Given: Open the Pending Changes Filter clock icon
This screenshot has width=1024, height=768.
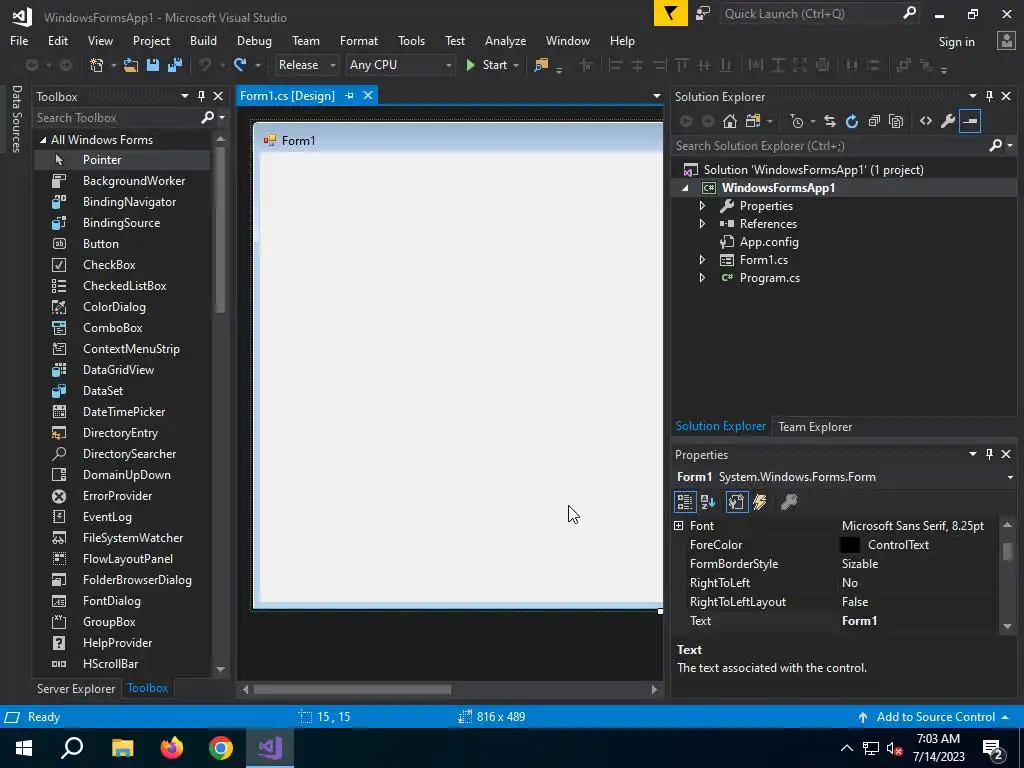Looking at the screenshot, I should click(x=797, y=121).
